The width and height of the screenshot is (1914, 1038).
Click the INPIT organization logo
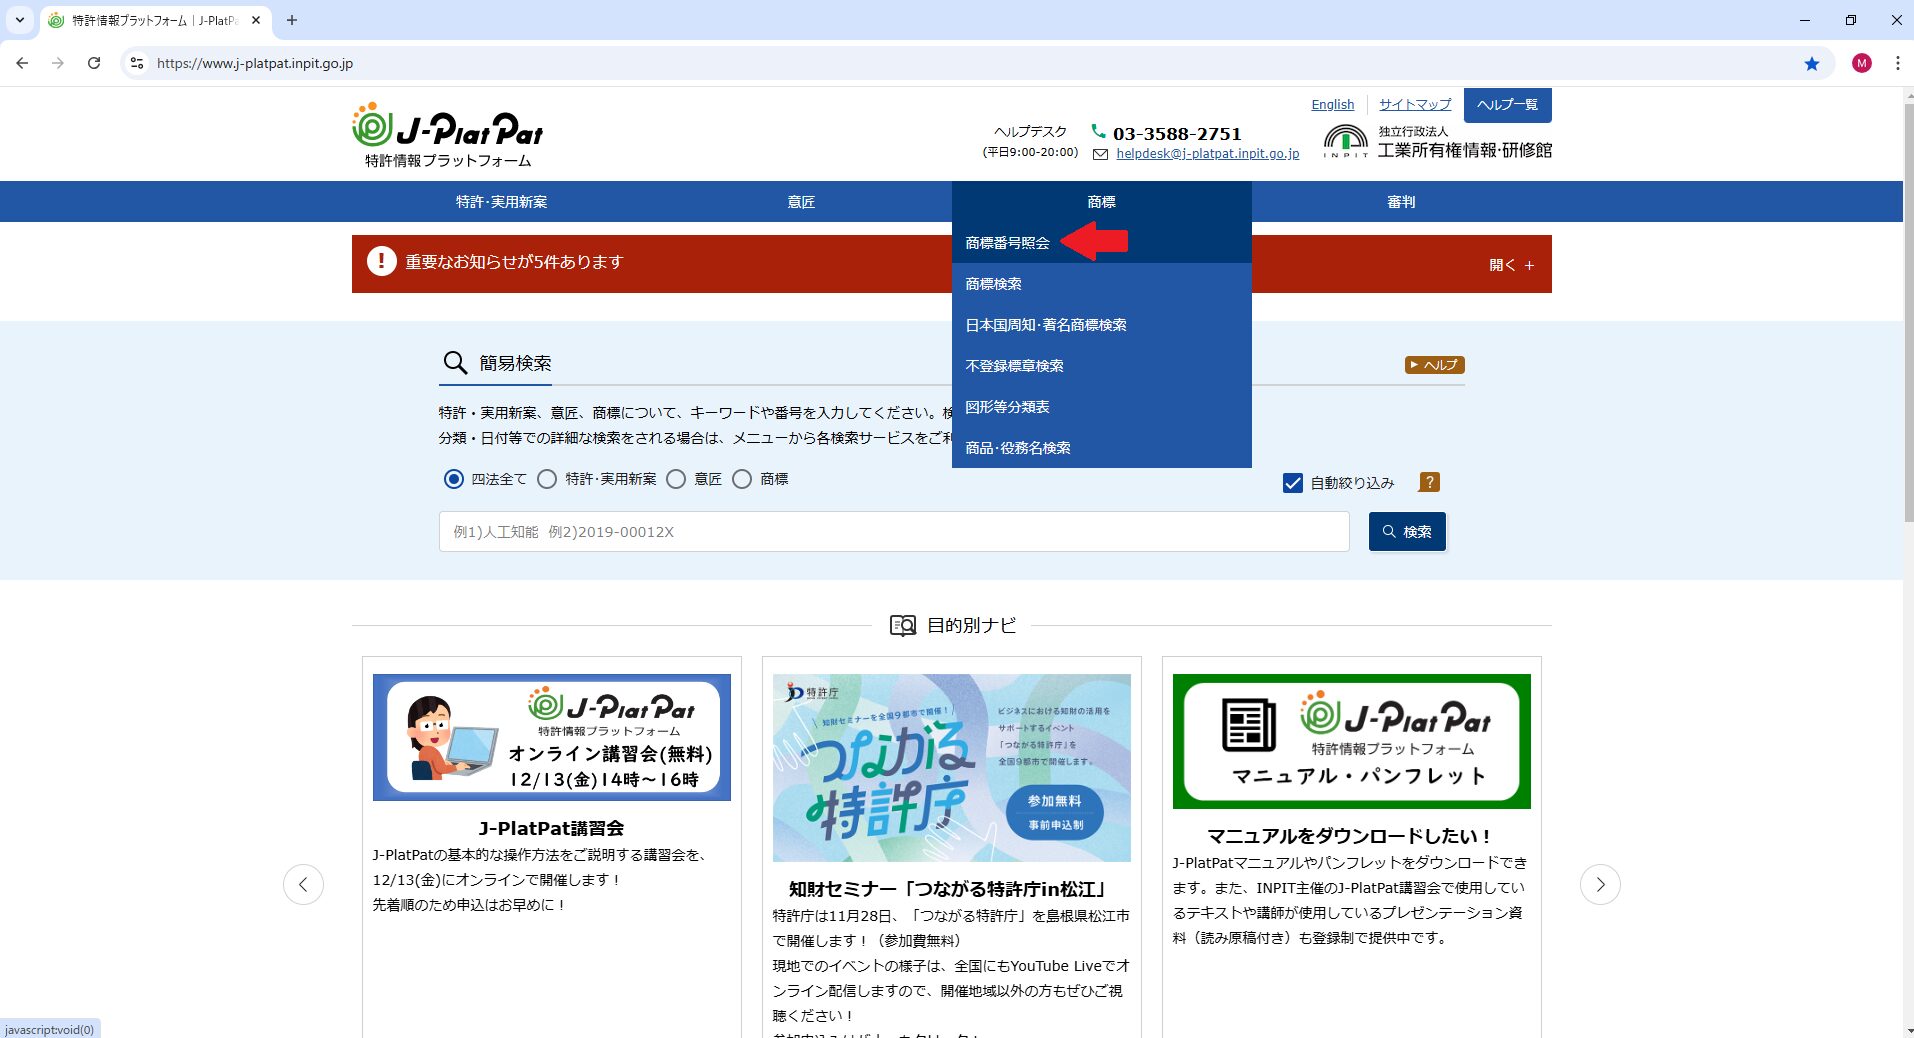(x=1438, y=141)
